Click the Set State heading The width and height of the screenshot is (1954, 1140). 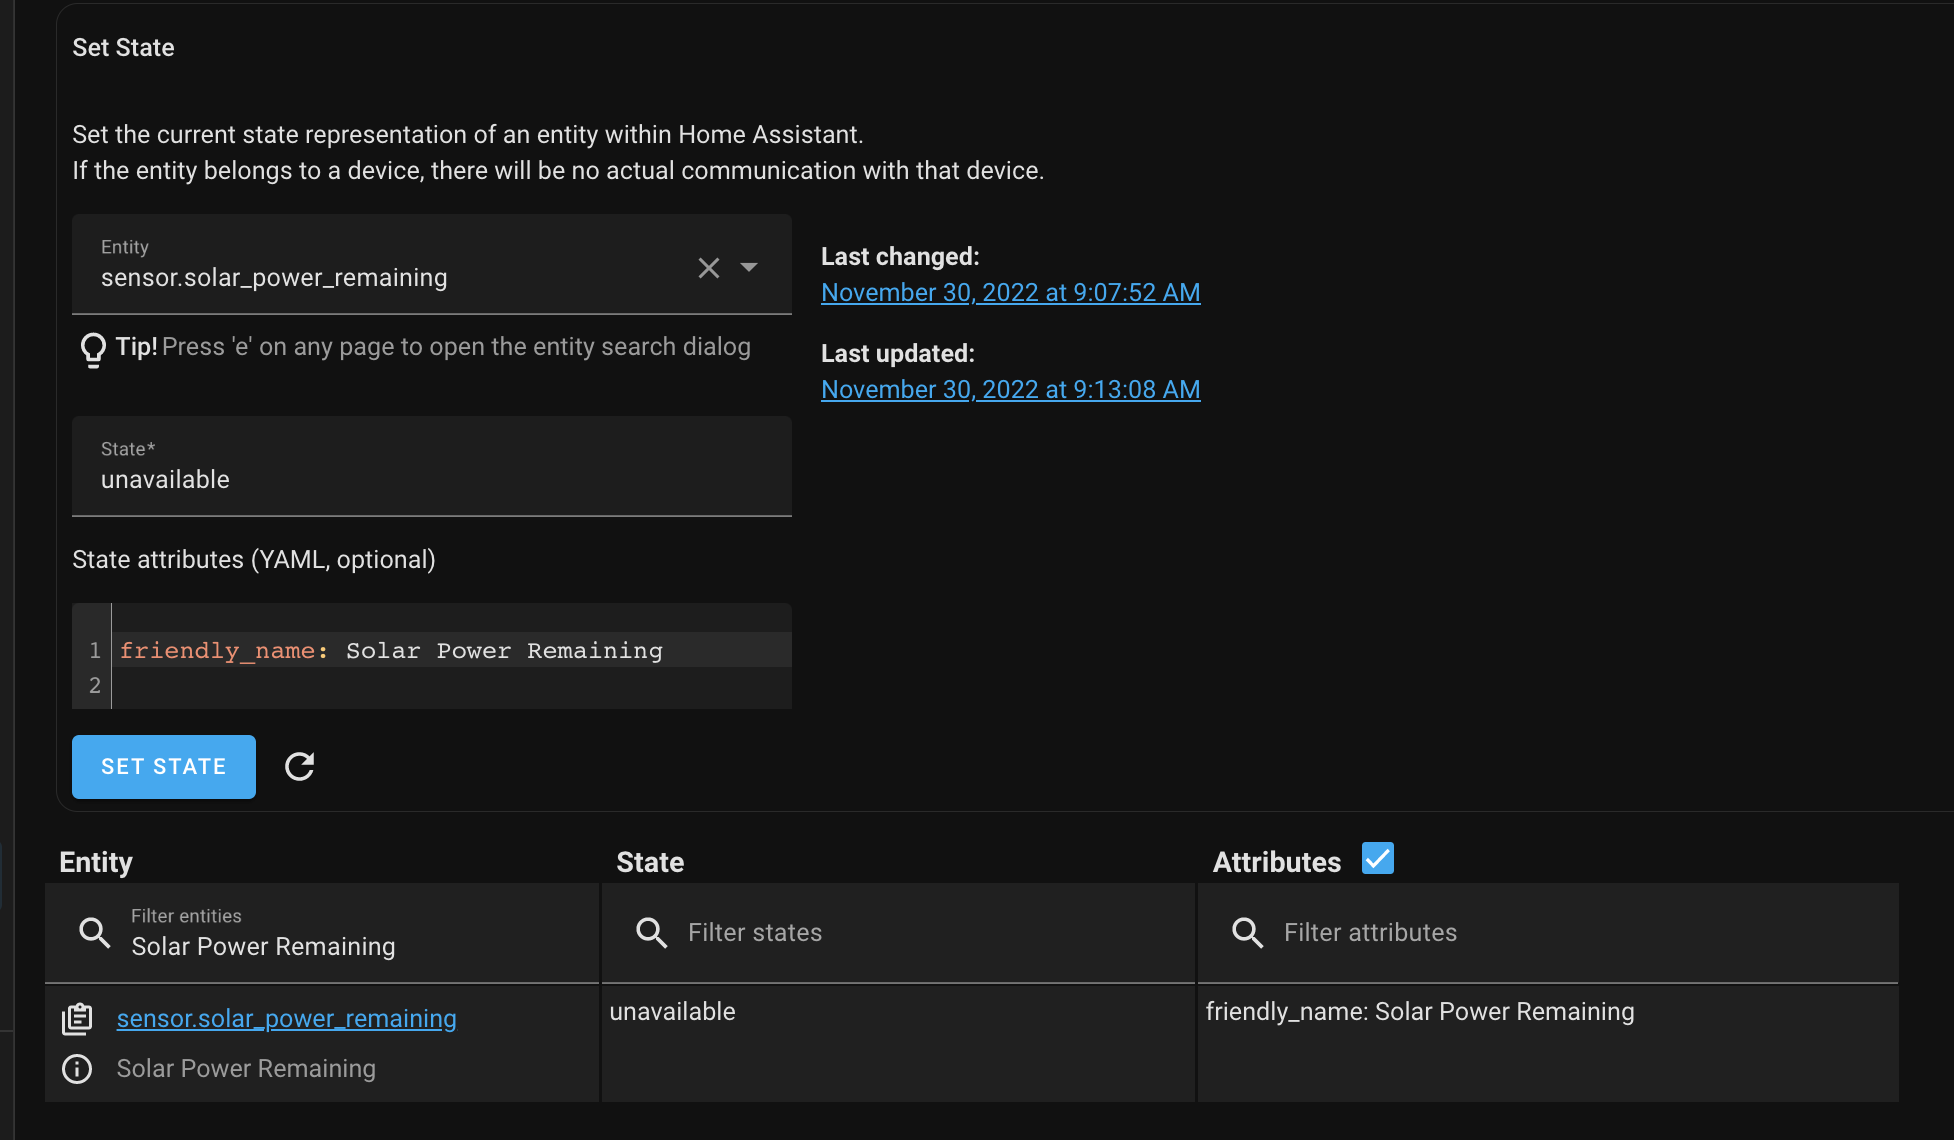[123, 47]
